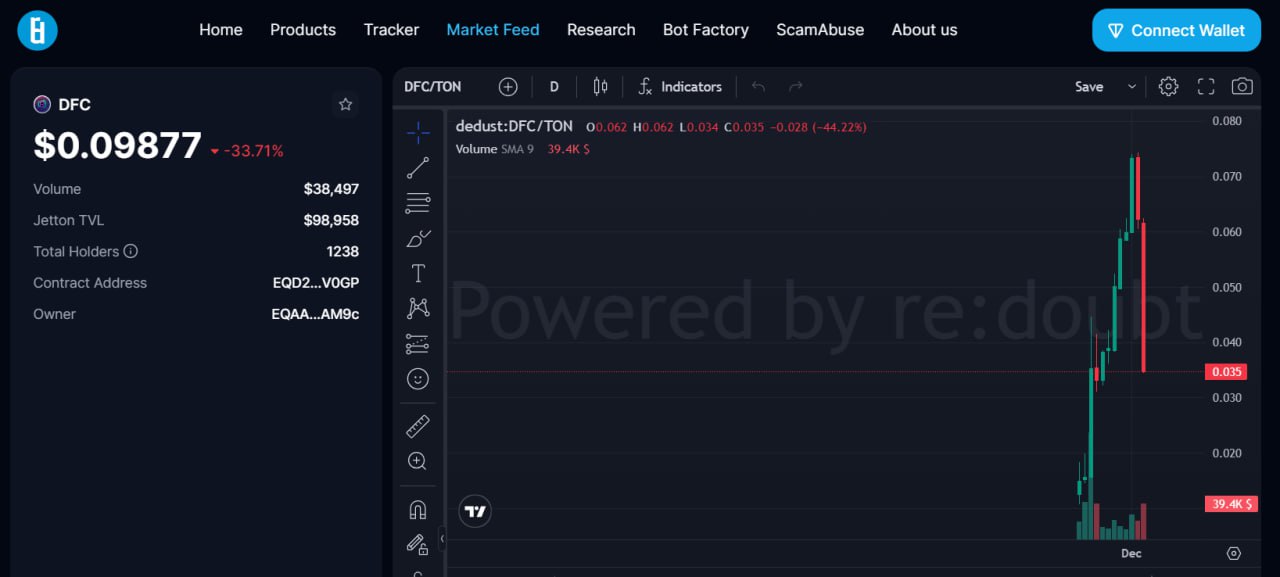
Task: Open the Indicators panel
Action: (680, 87)
